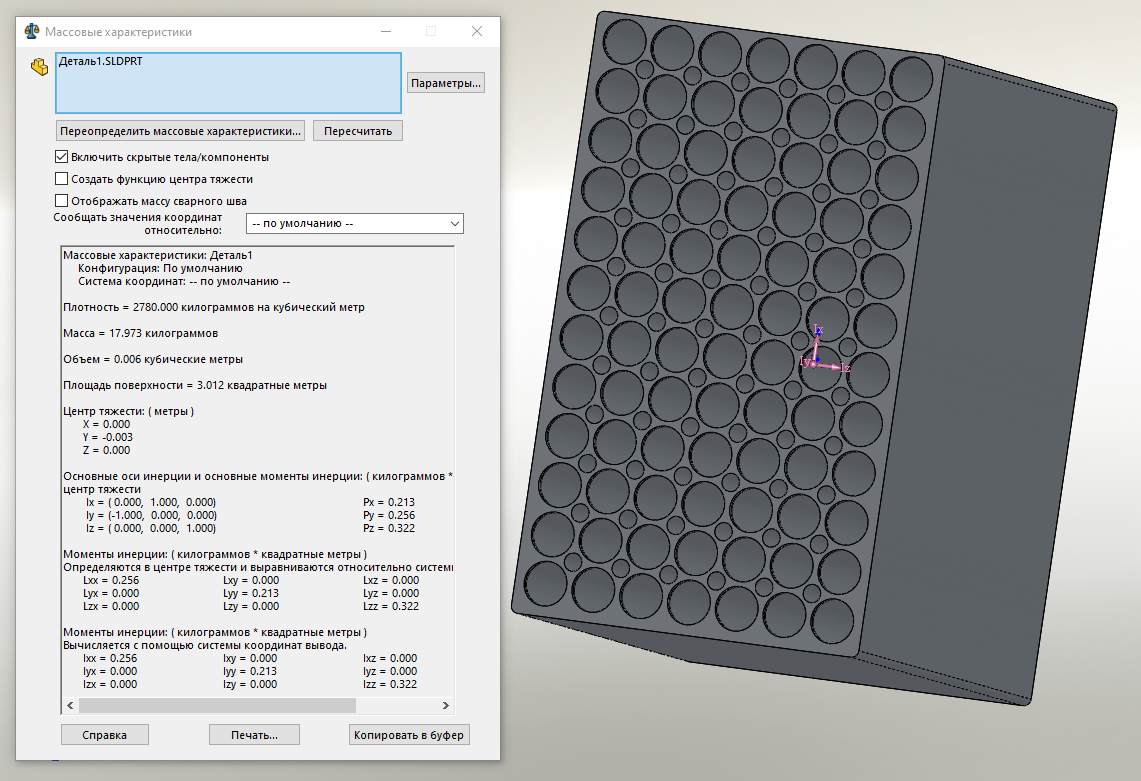Close the Массовые характеристики dialog
Screen dimensions: 1141x781
pyautogui.click(x=477, y=31)
